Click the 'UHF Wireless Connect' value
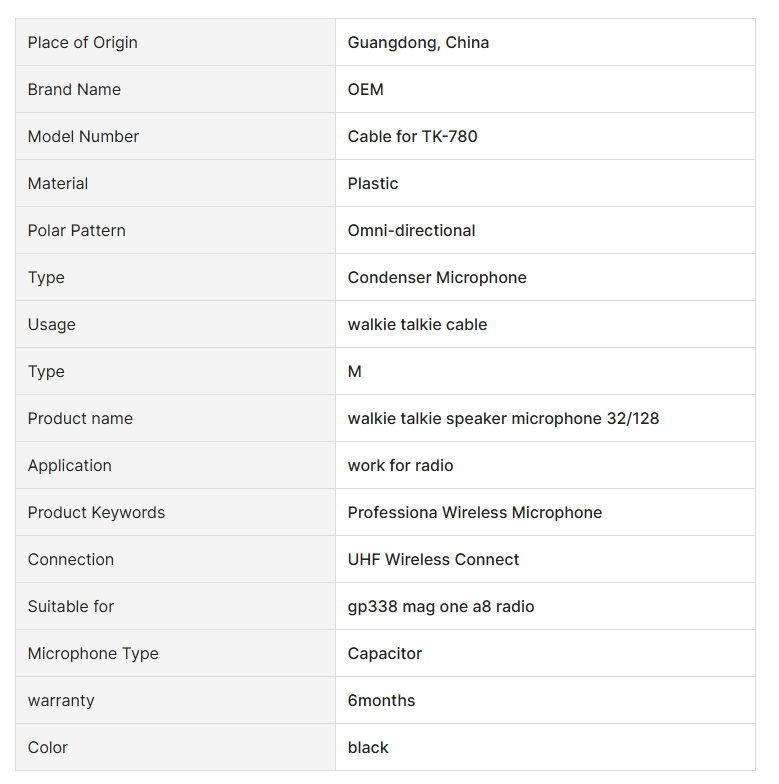The image size is (779, 784). tap(433, 559)
